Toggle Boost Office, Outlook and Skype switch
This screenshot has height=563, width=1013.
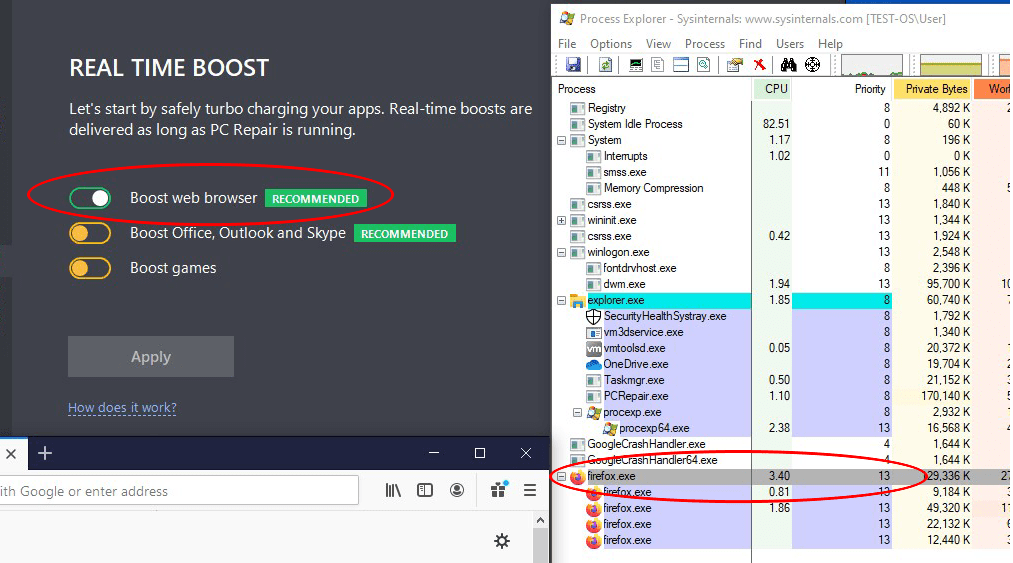(90, 233)
